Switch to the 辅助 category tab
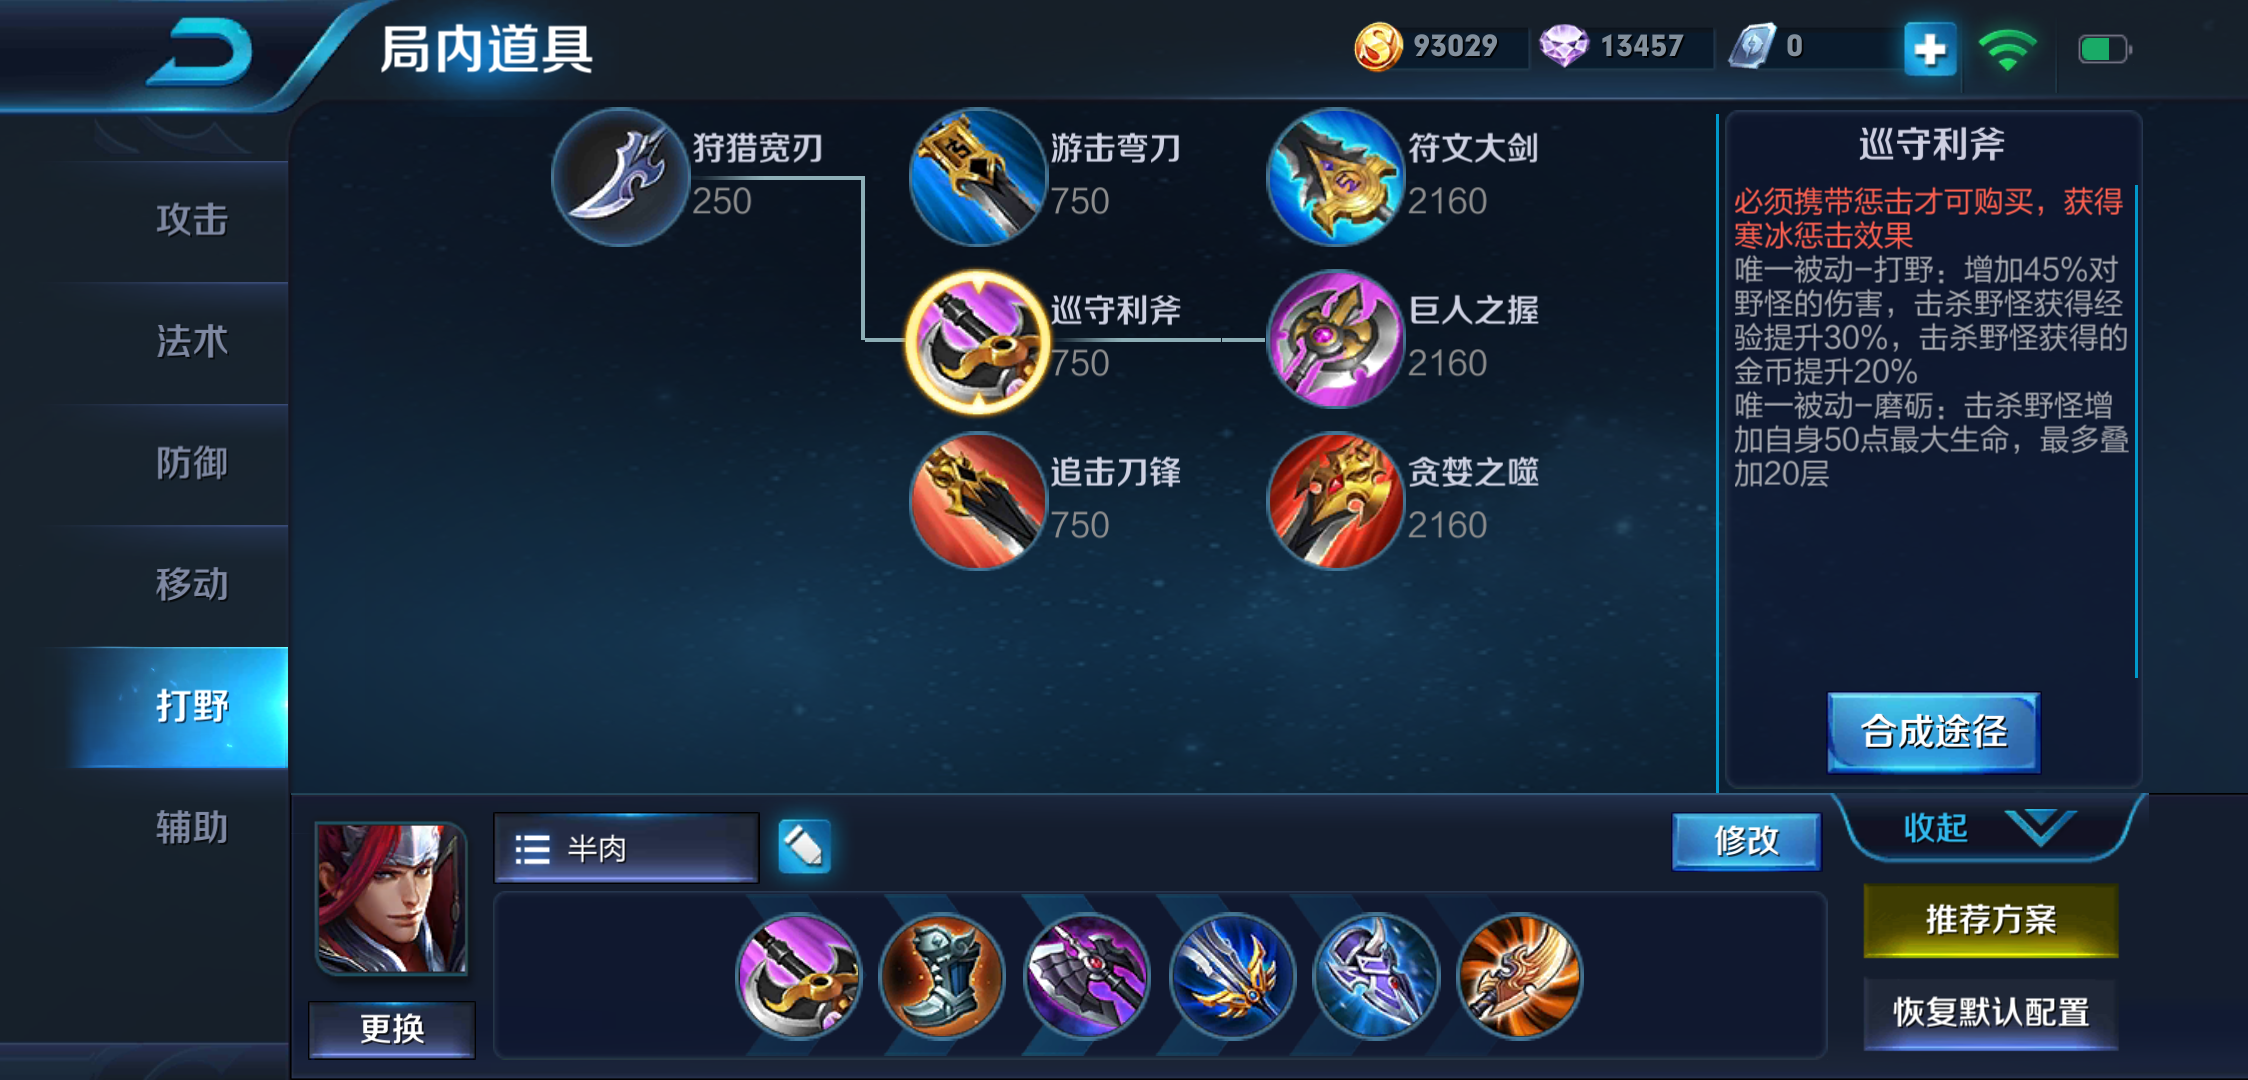The image size is (2248, 1080). click(192, 828)
